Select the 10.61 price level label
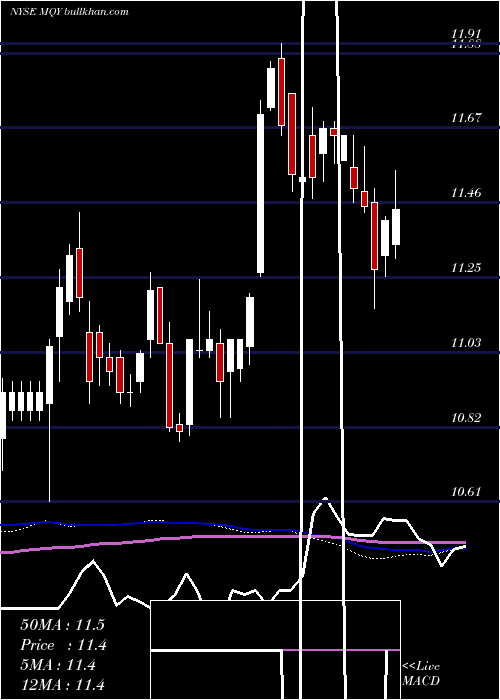This screenshot has height=700, width=500. pyautogui.click(x=466, y=492)
